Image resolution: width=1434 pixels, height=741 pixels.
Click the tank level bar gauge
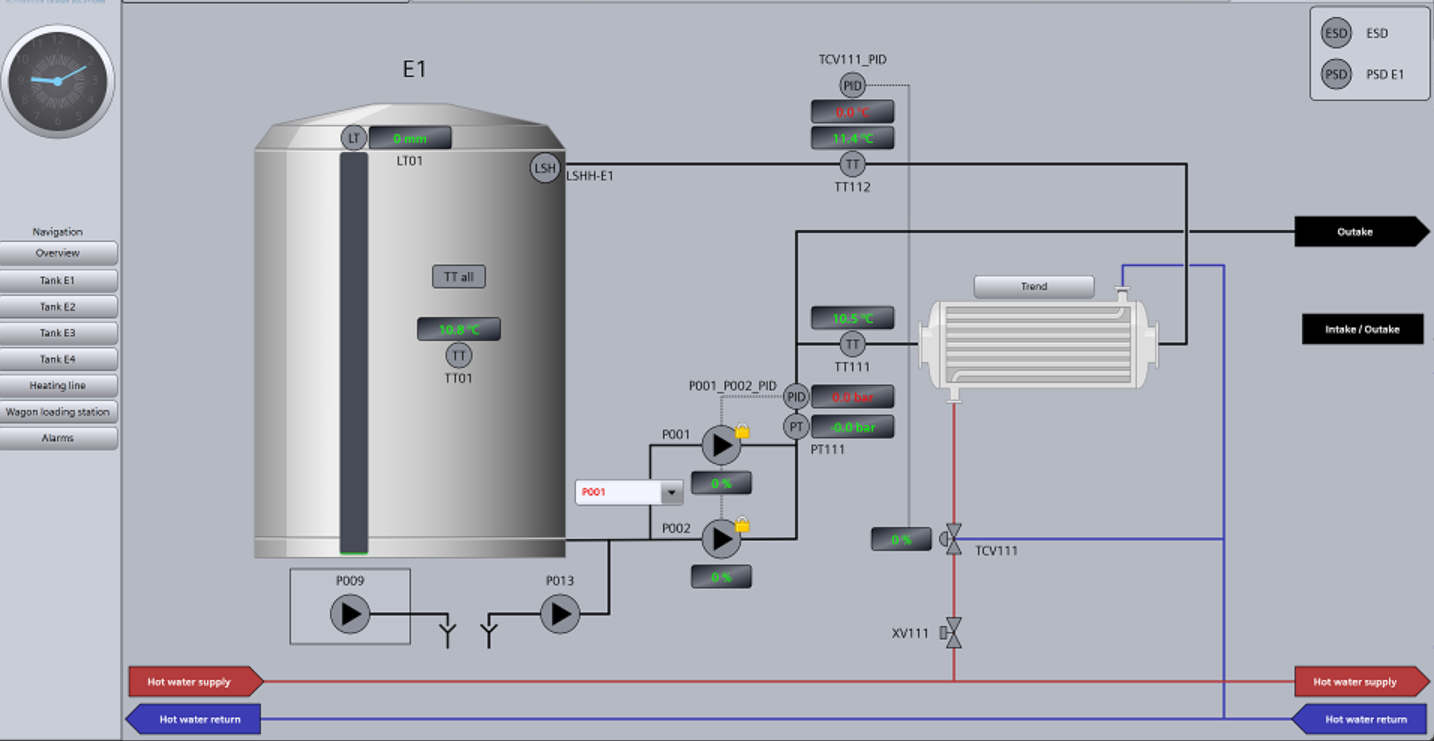pyautogui.click(x=354, y=352)
